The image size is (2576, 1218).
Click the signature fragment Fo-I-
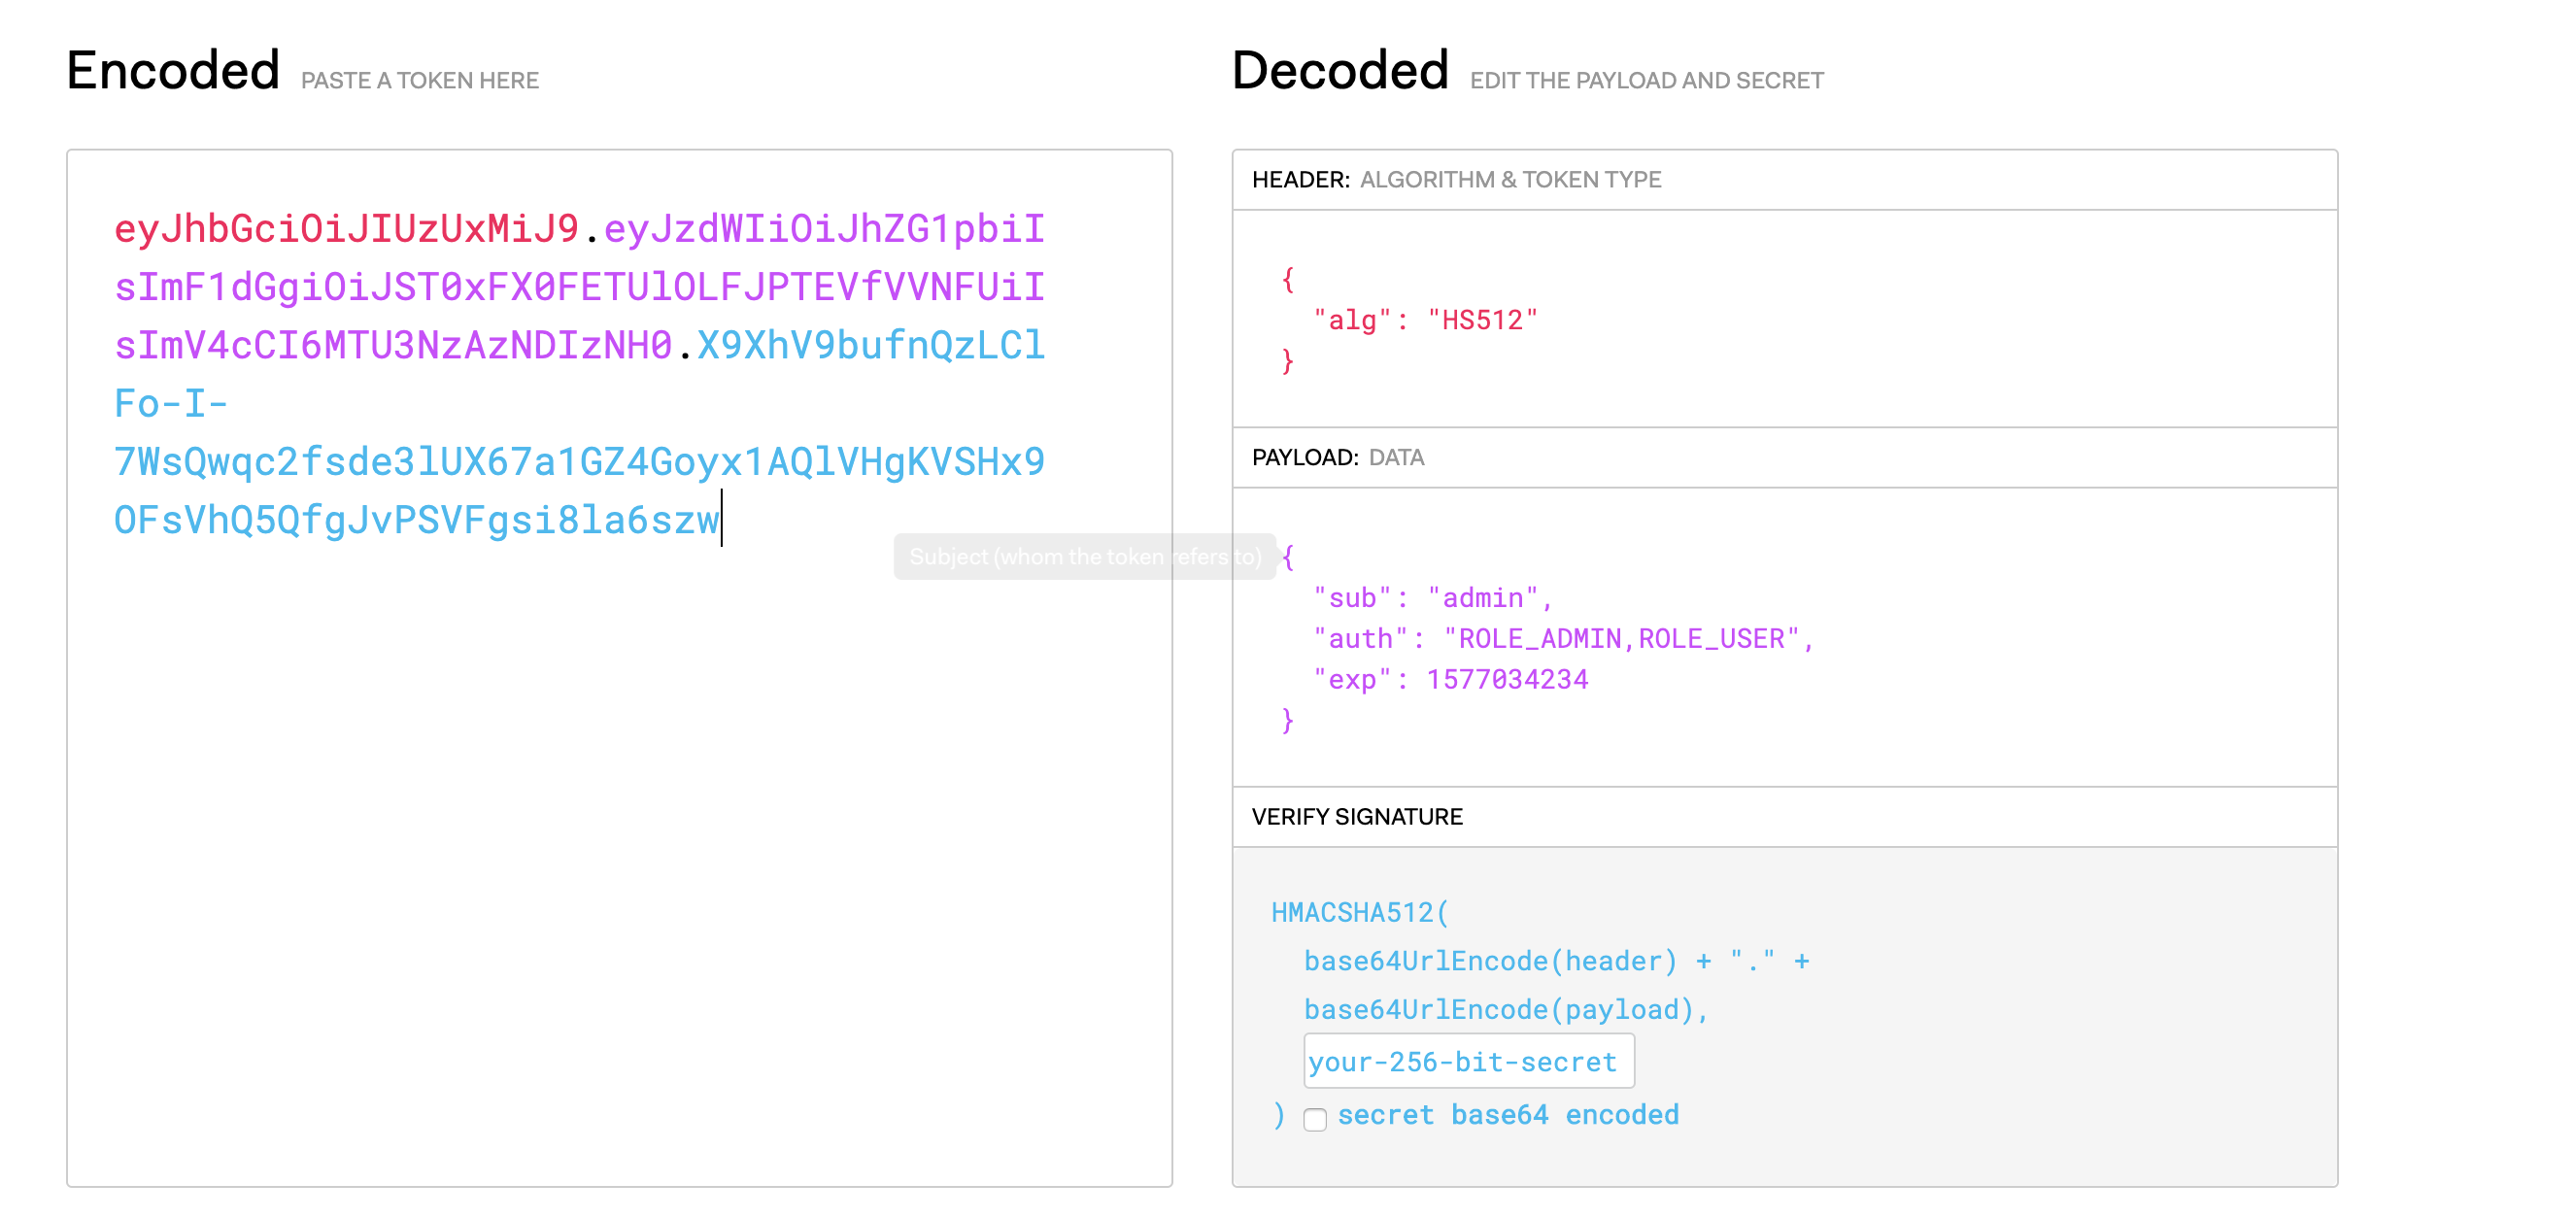tap(171, 404)
